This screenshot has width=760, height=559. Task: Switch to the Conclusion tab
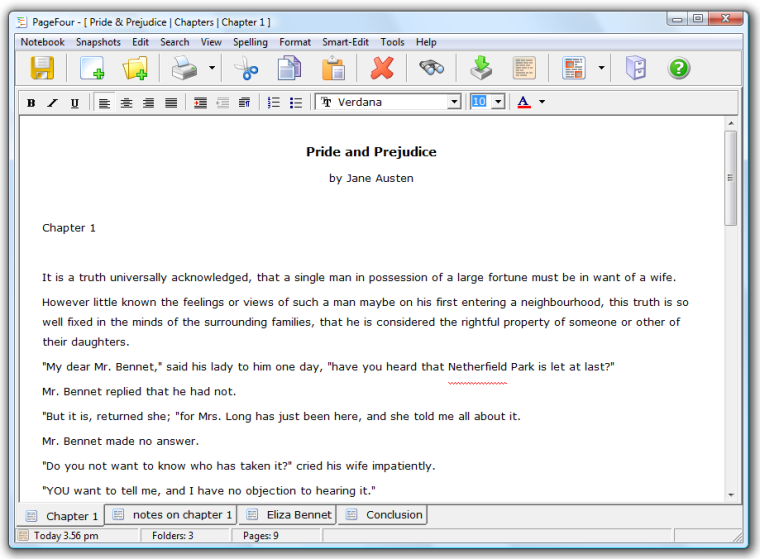[x=384, y=515]
